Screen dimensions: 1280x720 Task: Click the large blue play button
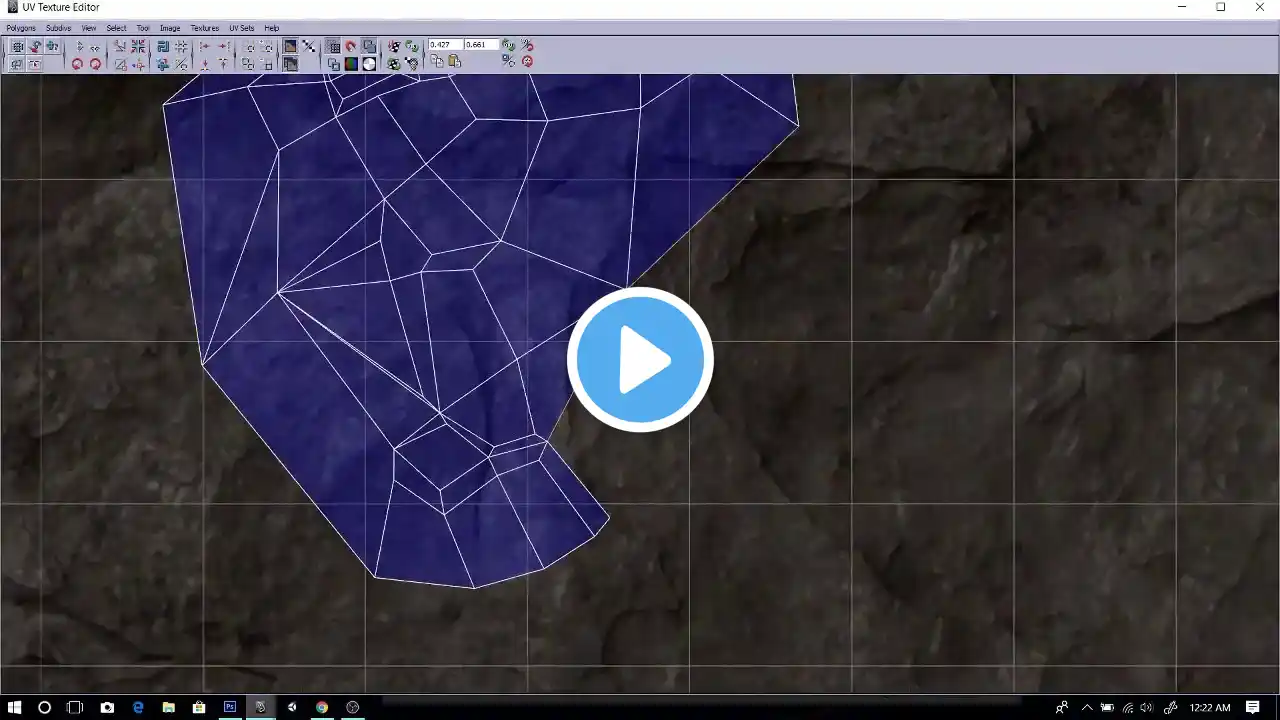point(640,360)
